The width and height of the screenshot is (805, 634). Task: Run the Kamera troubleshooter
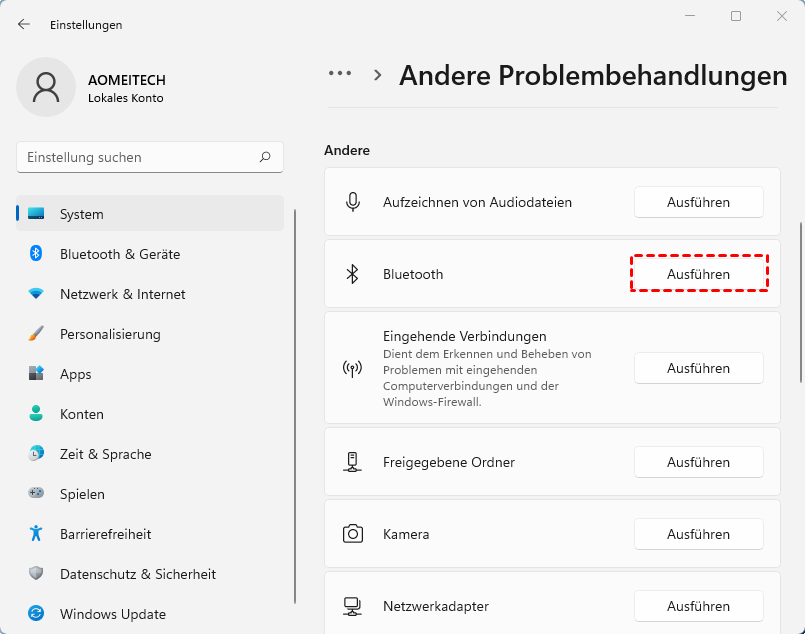click(698, 534)
